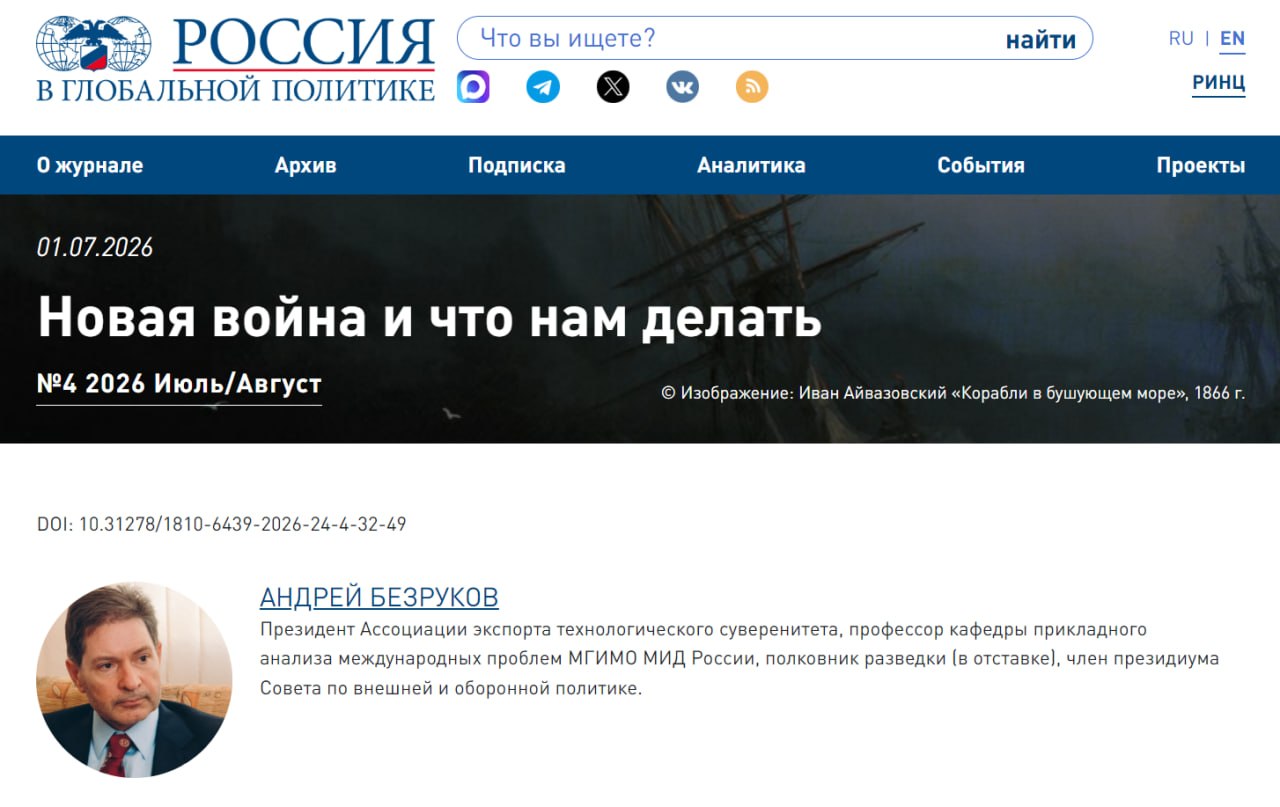The image size is (1280, 807).
Task: Click the Aivazovsky image credit caption
Action: (953, 393)
